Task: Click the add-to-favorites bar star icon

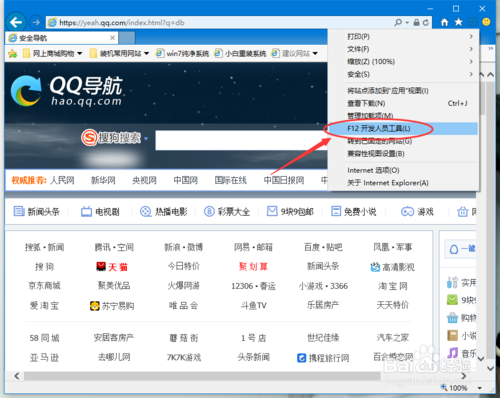Action: click(x=13, y=53)
